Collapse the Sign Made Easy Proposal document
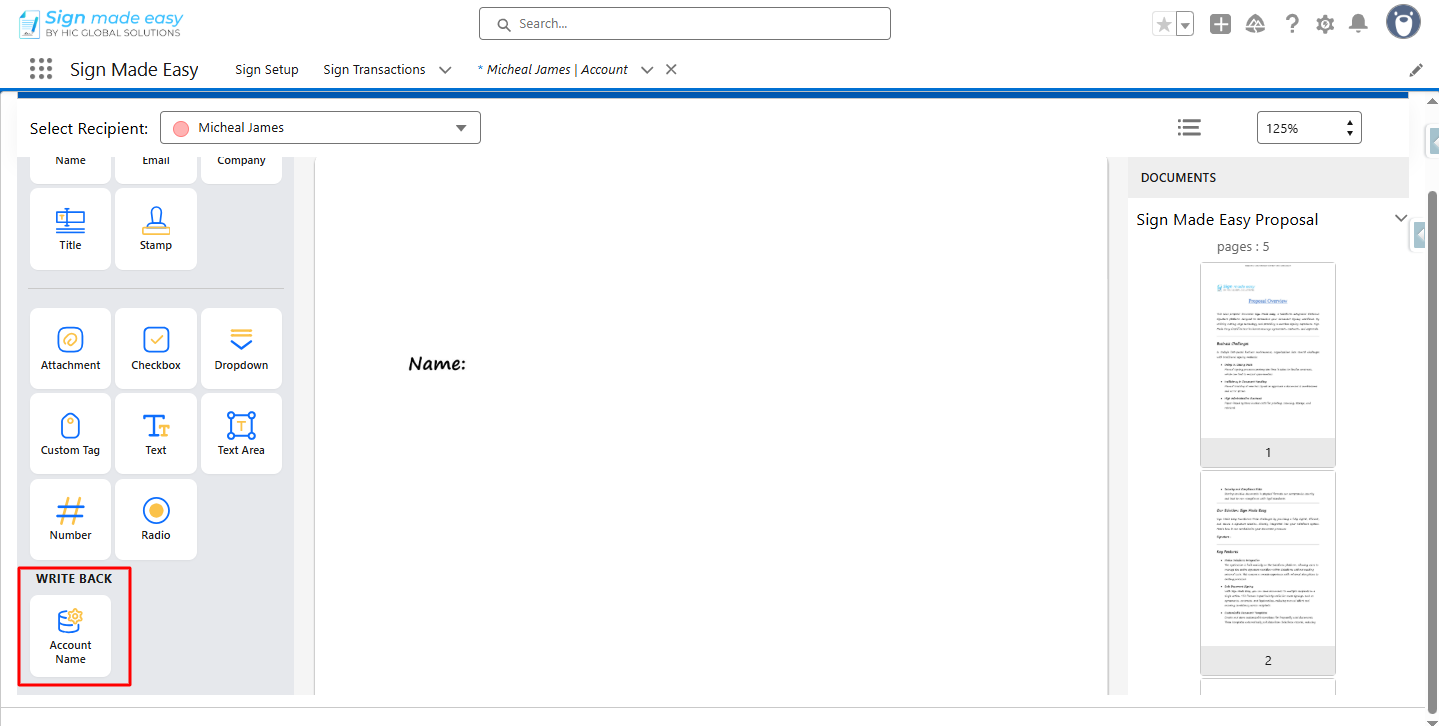This screenshot has height=726, width=1439. 1401,219
